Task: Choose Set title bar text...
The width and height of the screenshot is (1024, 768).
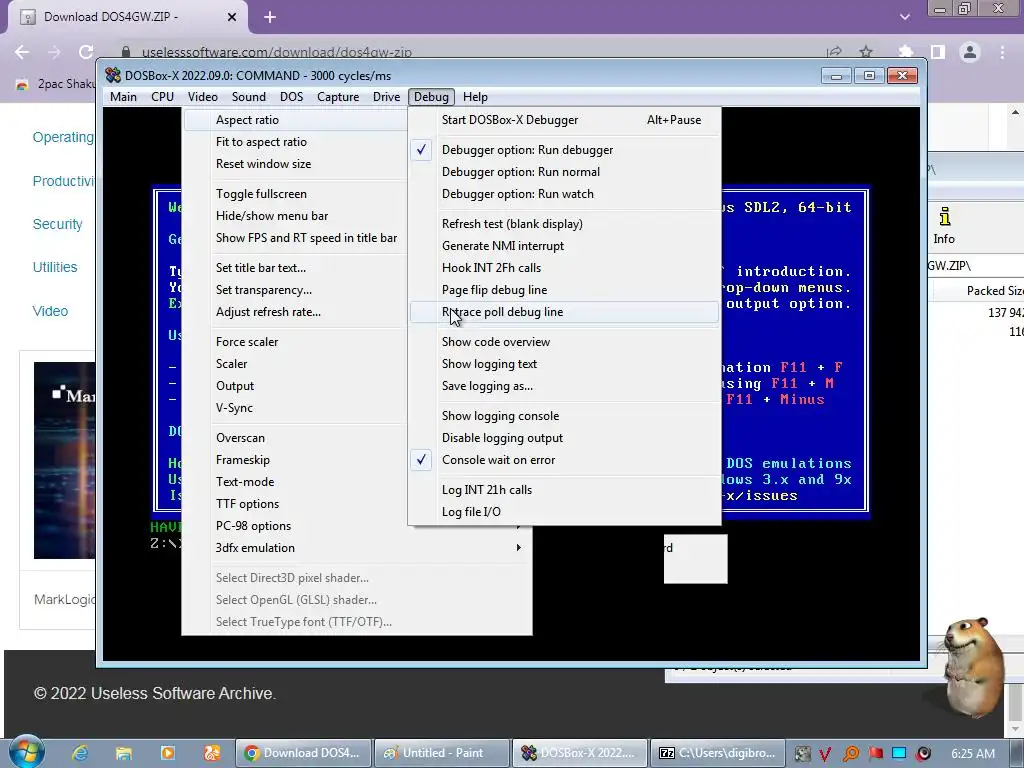Action: (296, 268)
